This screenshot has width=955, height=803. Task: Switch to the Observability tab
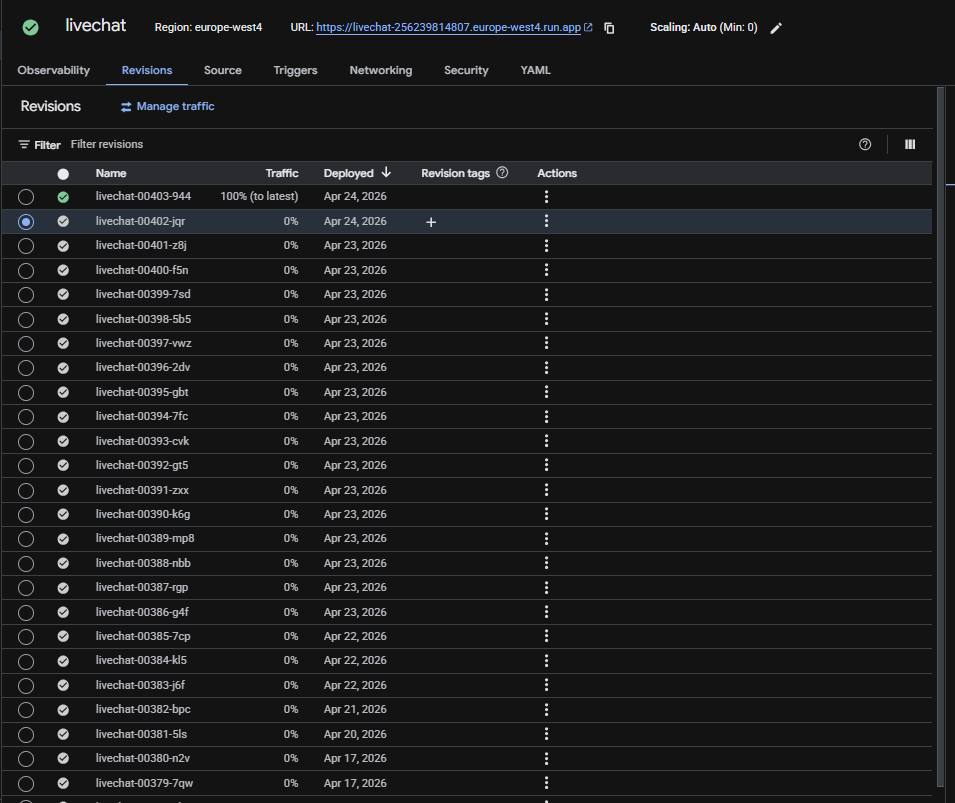[54, 70]
